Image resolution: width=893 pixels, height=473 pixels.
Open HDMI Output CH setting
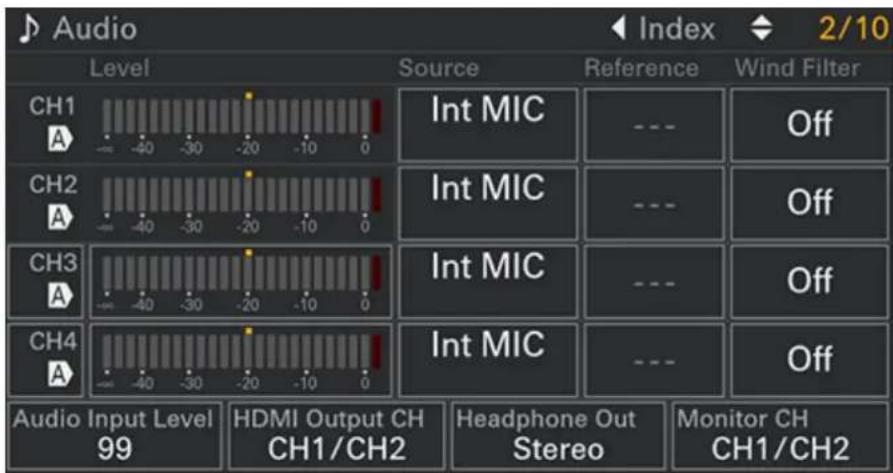click(337, 435)
